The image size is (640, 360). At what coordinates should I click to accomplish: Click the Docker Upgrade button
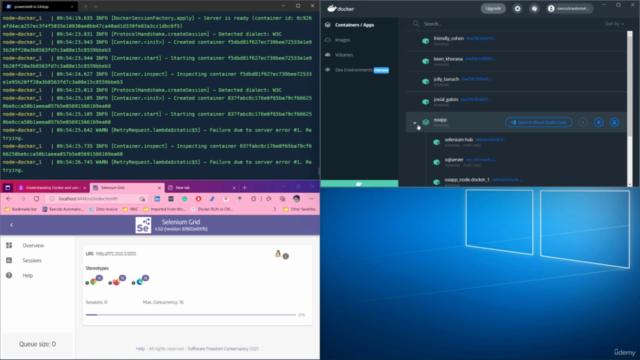pos(493,9)
